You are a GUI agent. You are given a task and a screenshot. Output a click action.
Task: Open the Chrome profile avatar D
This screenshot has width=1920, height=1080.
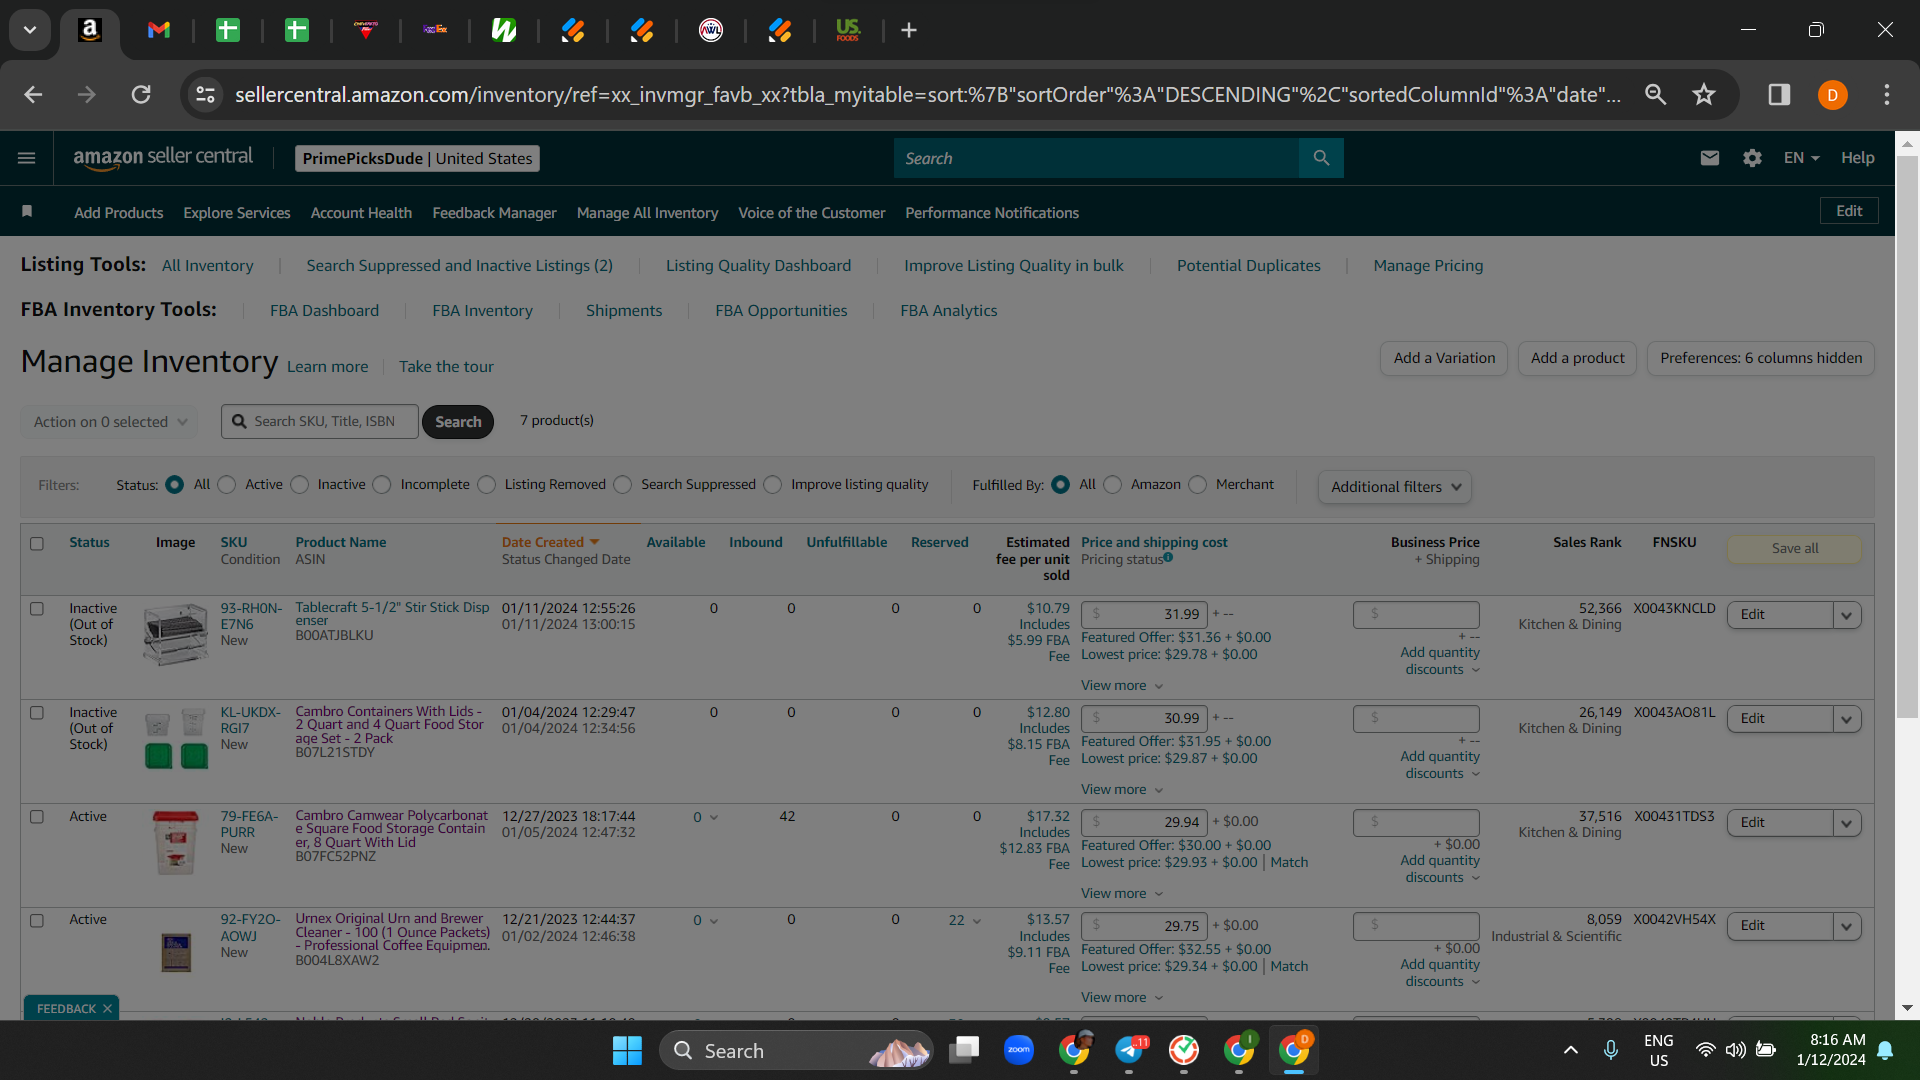(1833, 95)
